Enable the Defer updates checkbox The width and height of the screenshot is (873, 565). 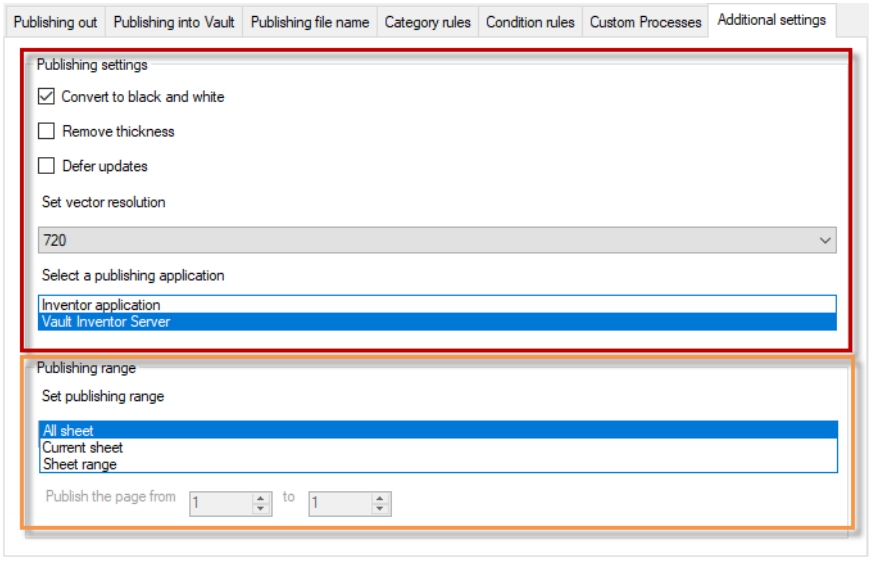tap(46, 166)
